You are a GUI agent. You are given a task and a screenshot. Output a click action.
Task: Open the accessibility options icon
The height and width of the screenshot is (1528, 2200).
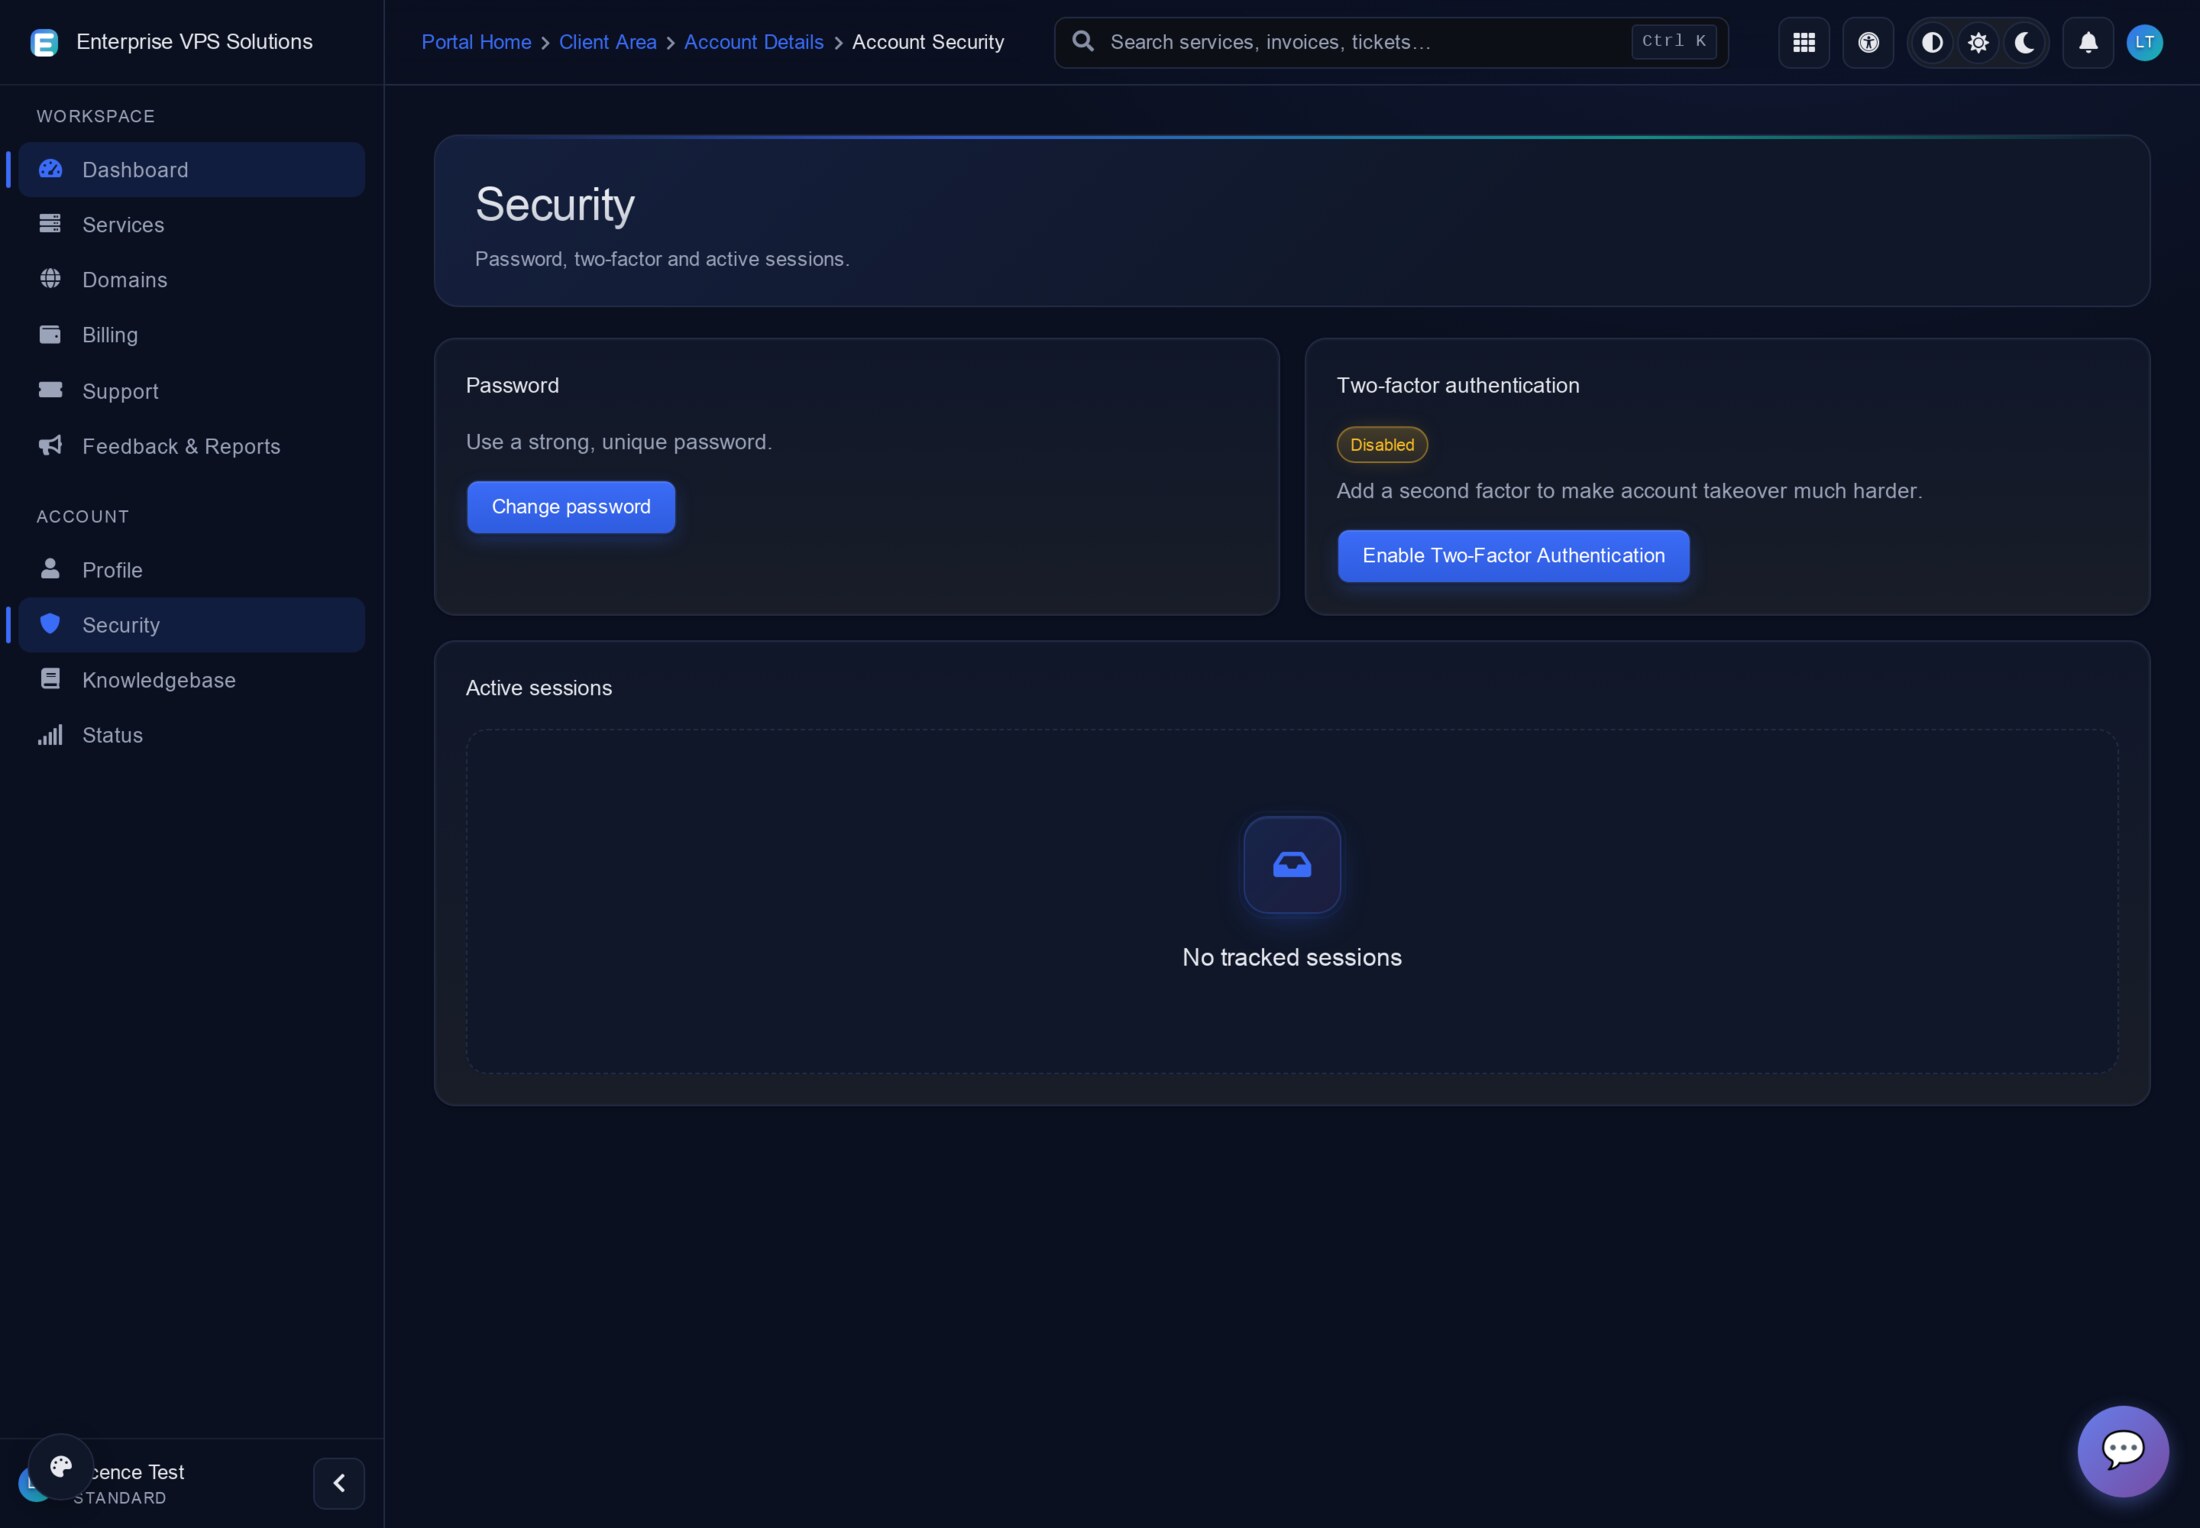(x=1868, y=42)
